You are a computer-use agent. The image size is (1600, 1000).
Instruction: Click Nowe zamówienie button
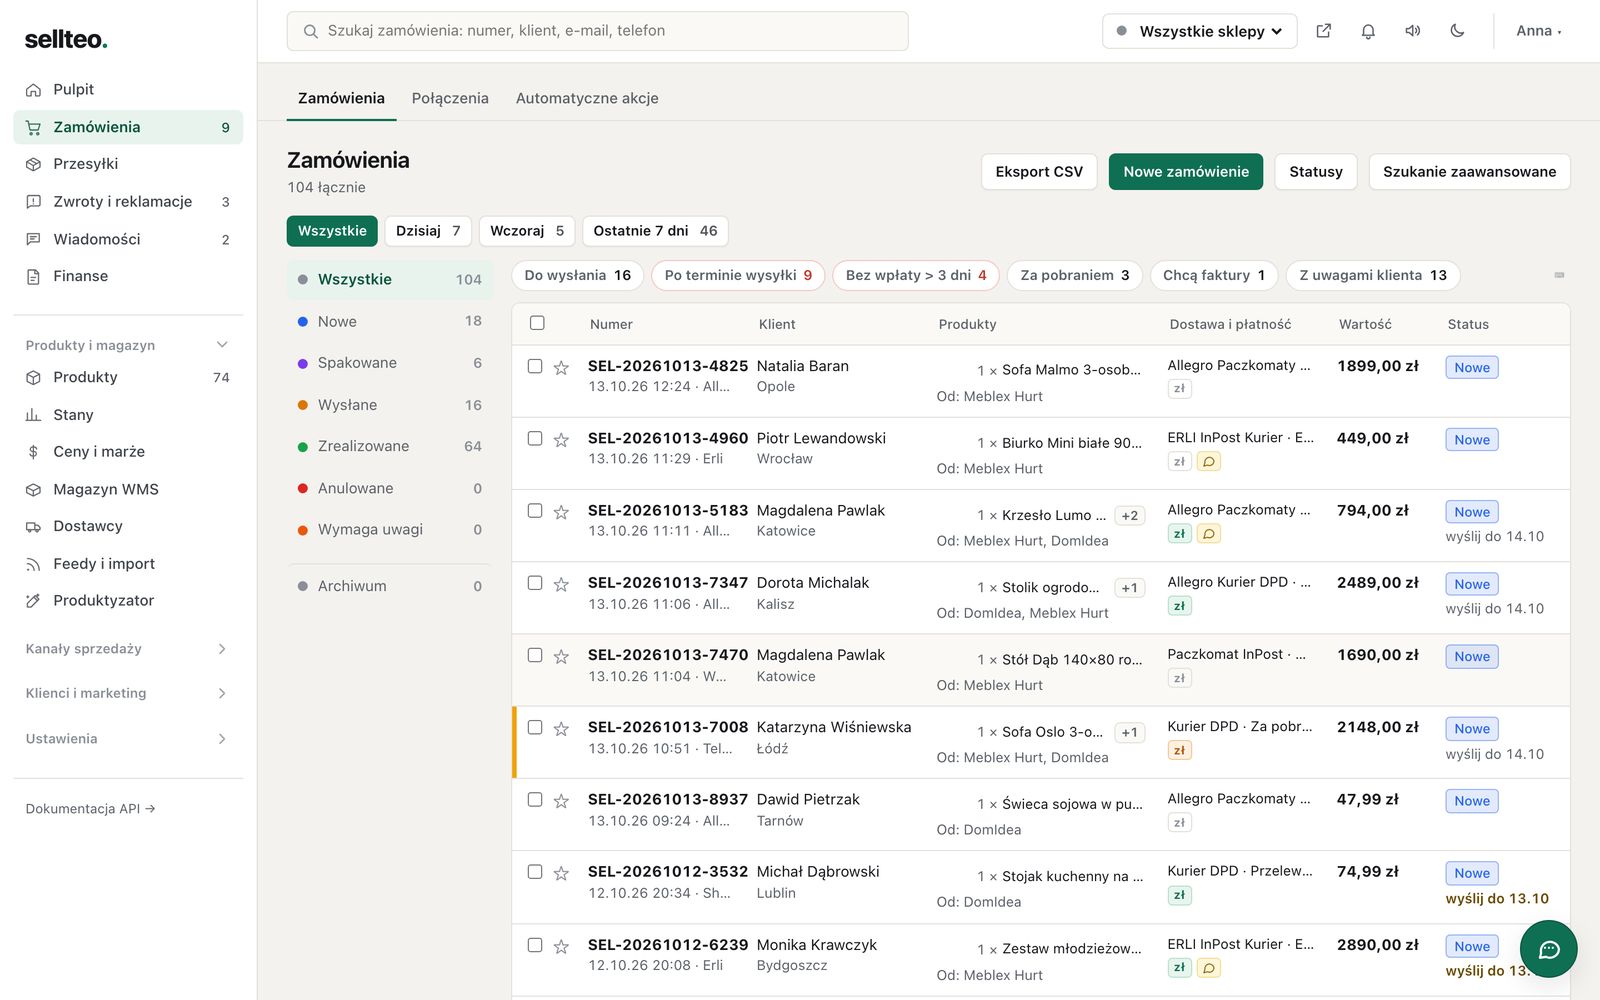click(1186, 172)
